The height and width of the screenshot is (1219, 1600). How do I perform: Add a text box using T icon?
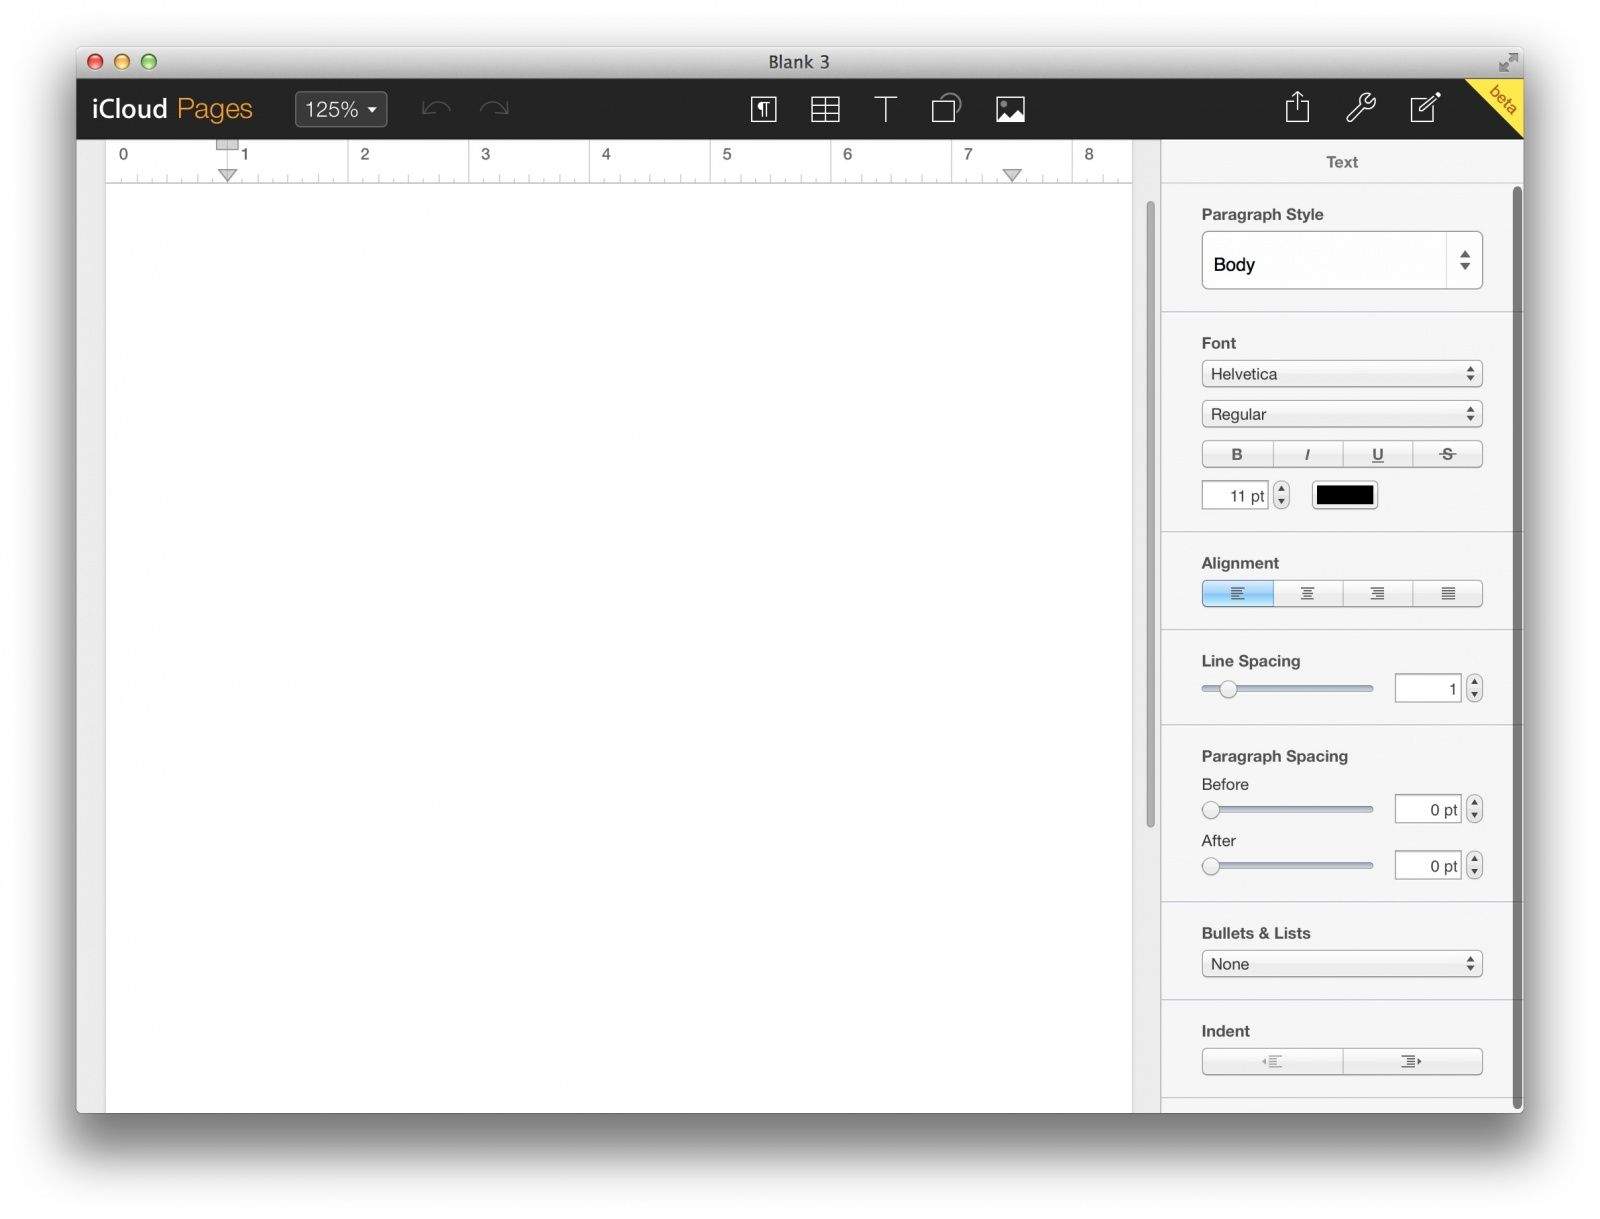click(x=885, y=109)
